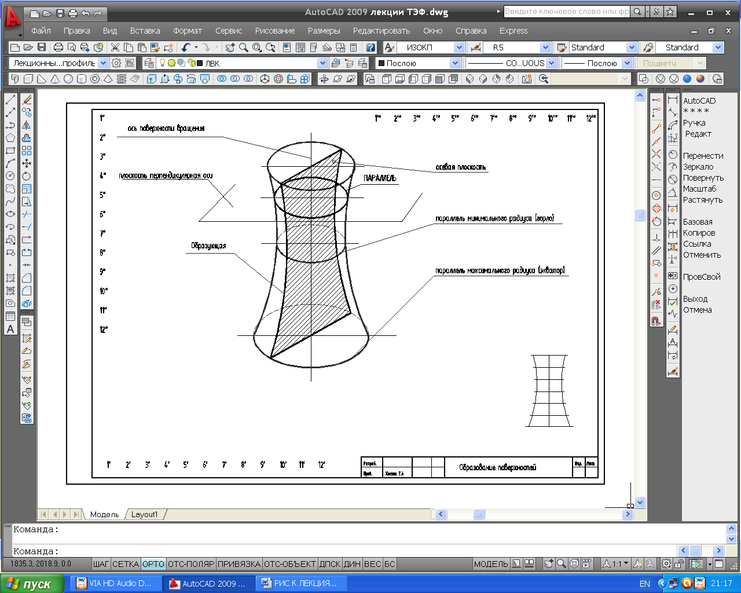Viewport: 741px width, 593px height.
Task: Select the Polygon drawing tool
Action: pos(10,138)
